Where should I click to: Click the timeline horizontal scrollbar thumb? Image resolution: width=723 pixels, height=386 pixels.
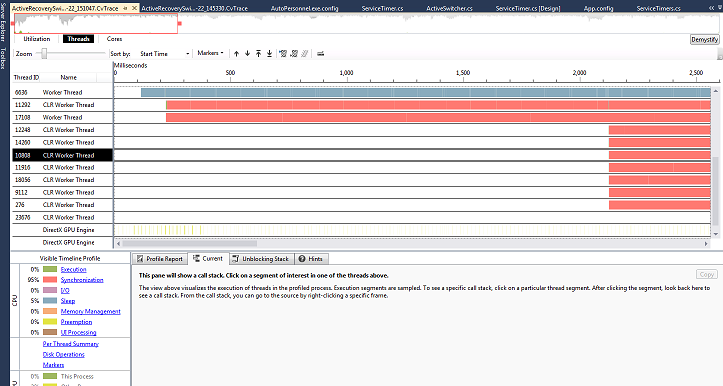pyautogui.click(x=190, y=243)
